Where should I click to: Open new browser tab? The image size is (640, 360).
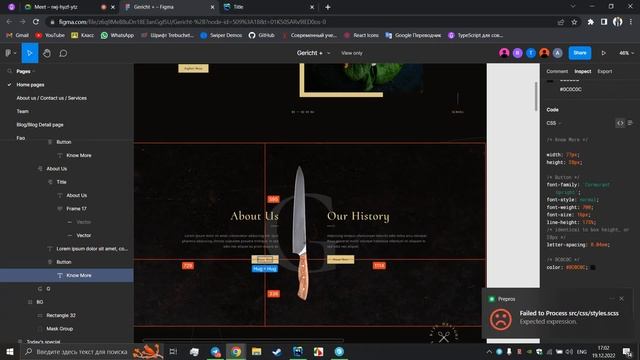[328, 7]
